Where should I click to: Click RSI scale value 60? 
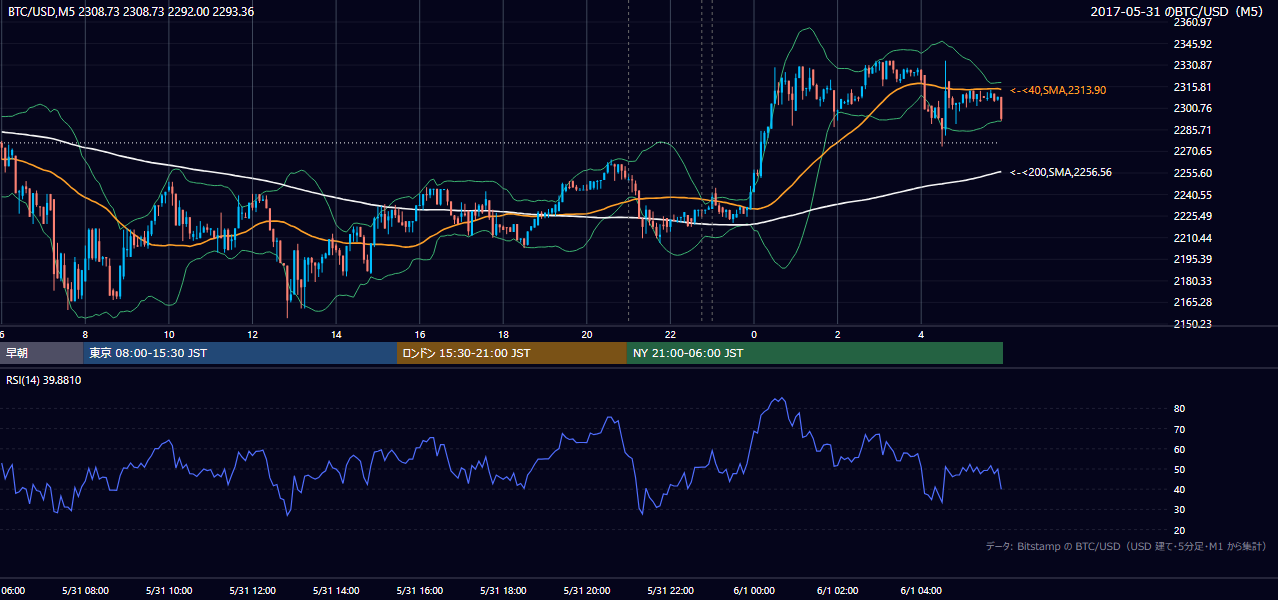coord(1179,449)
